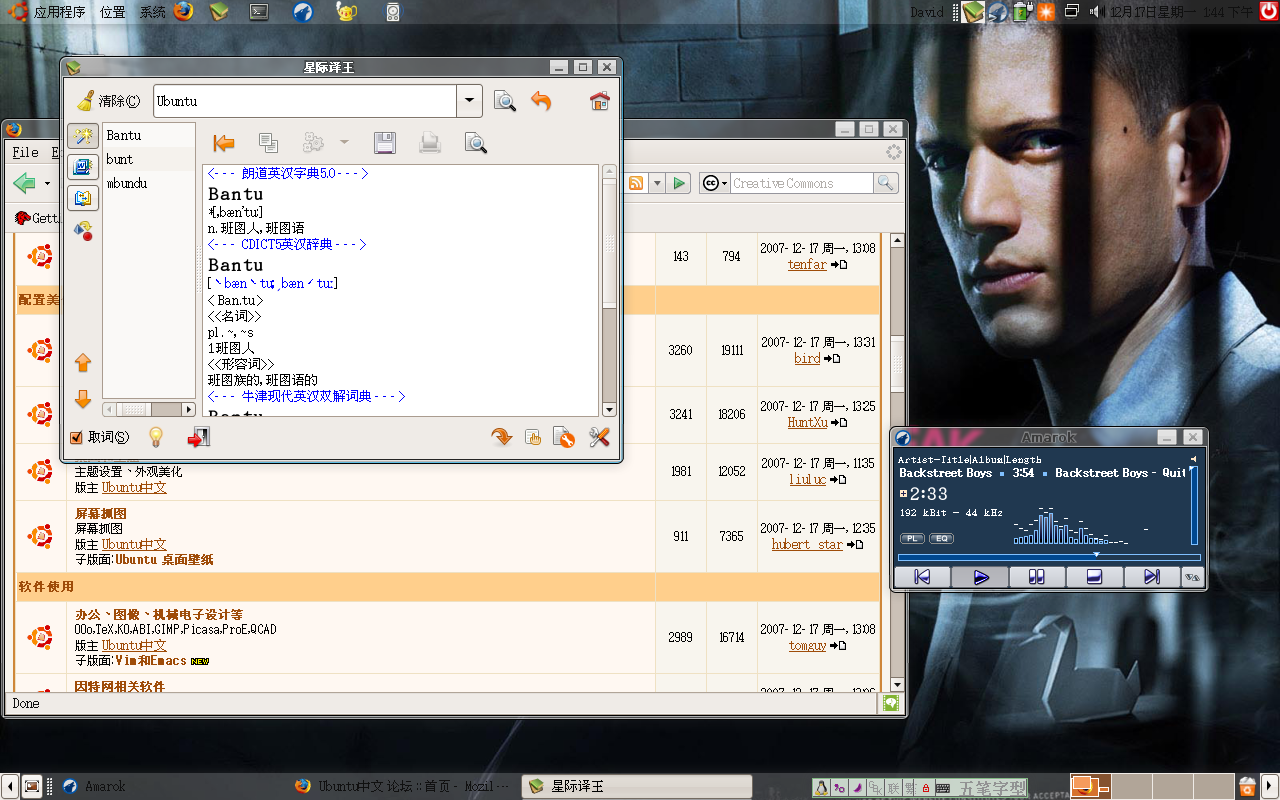This screenshot has height=800, width=1280.
Task: Click the StarDict definition pane's vertical scrollbar
Action: 610,290
